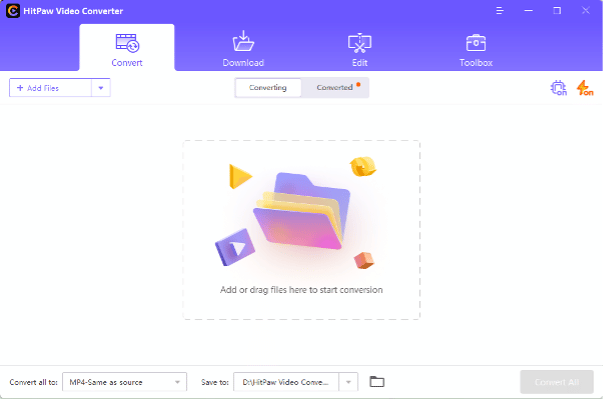This screenshot has width=604, height=400.
Task: Click the Add Files button
Action: click(50, 88)
